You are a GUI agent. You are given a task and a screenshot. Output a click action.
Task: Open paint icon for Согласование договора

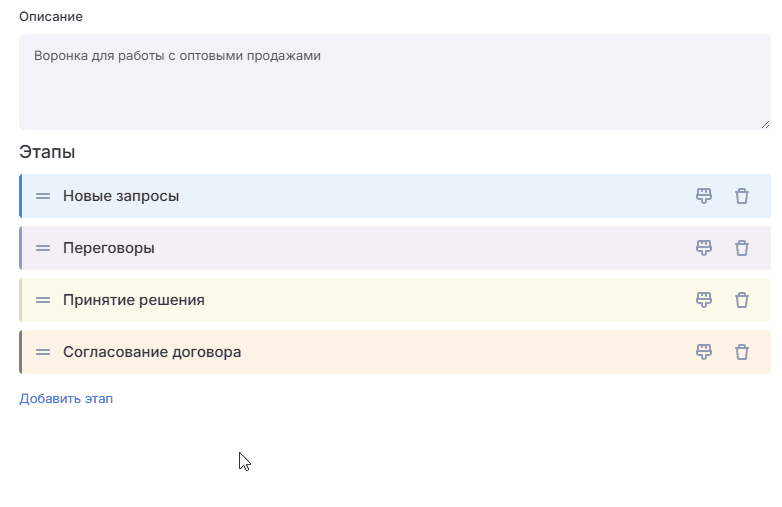[704, 352]
